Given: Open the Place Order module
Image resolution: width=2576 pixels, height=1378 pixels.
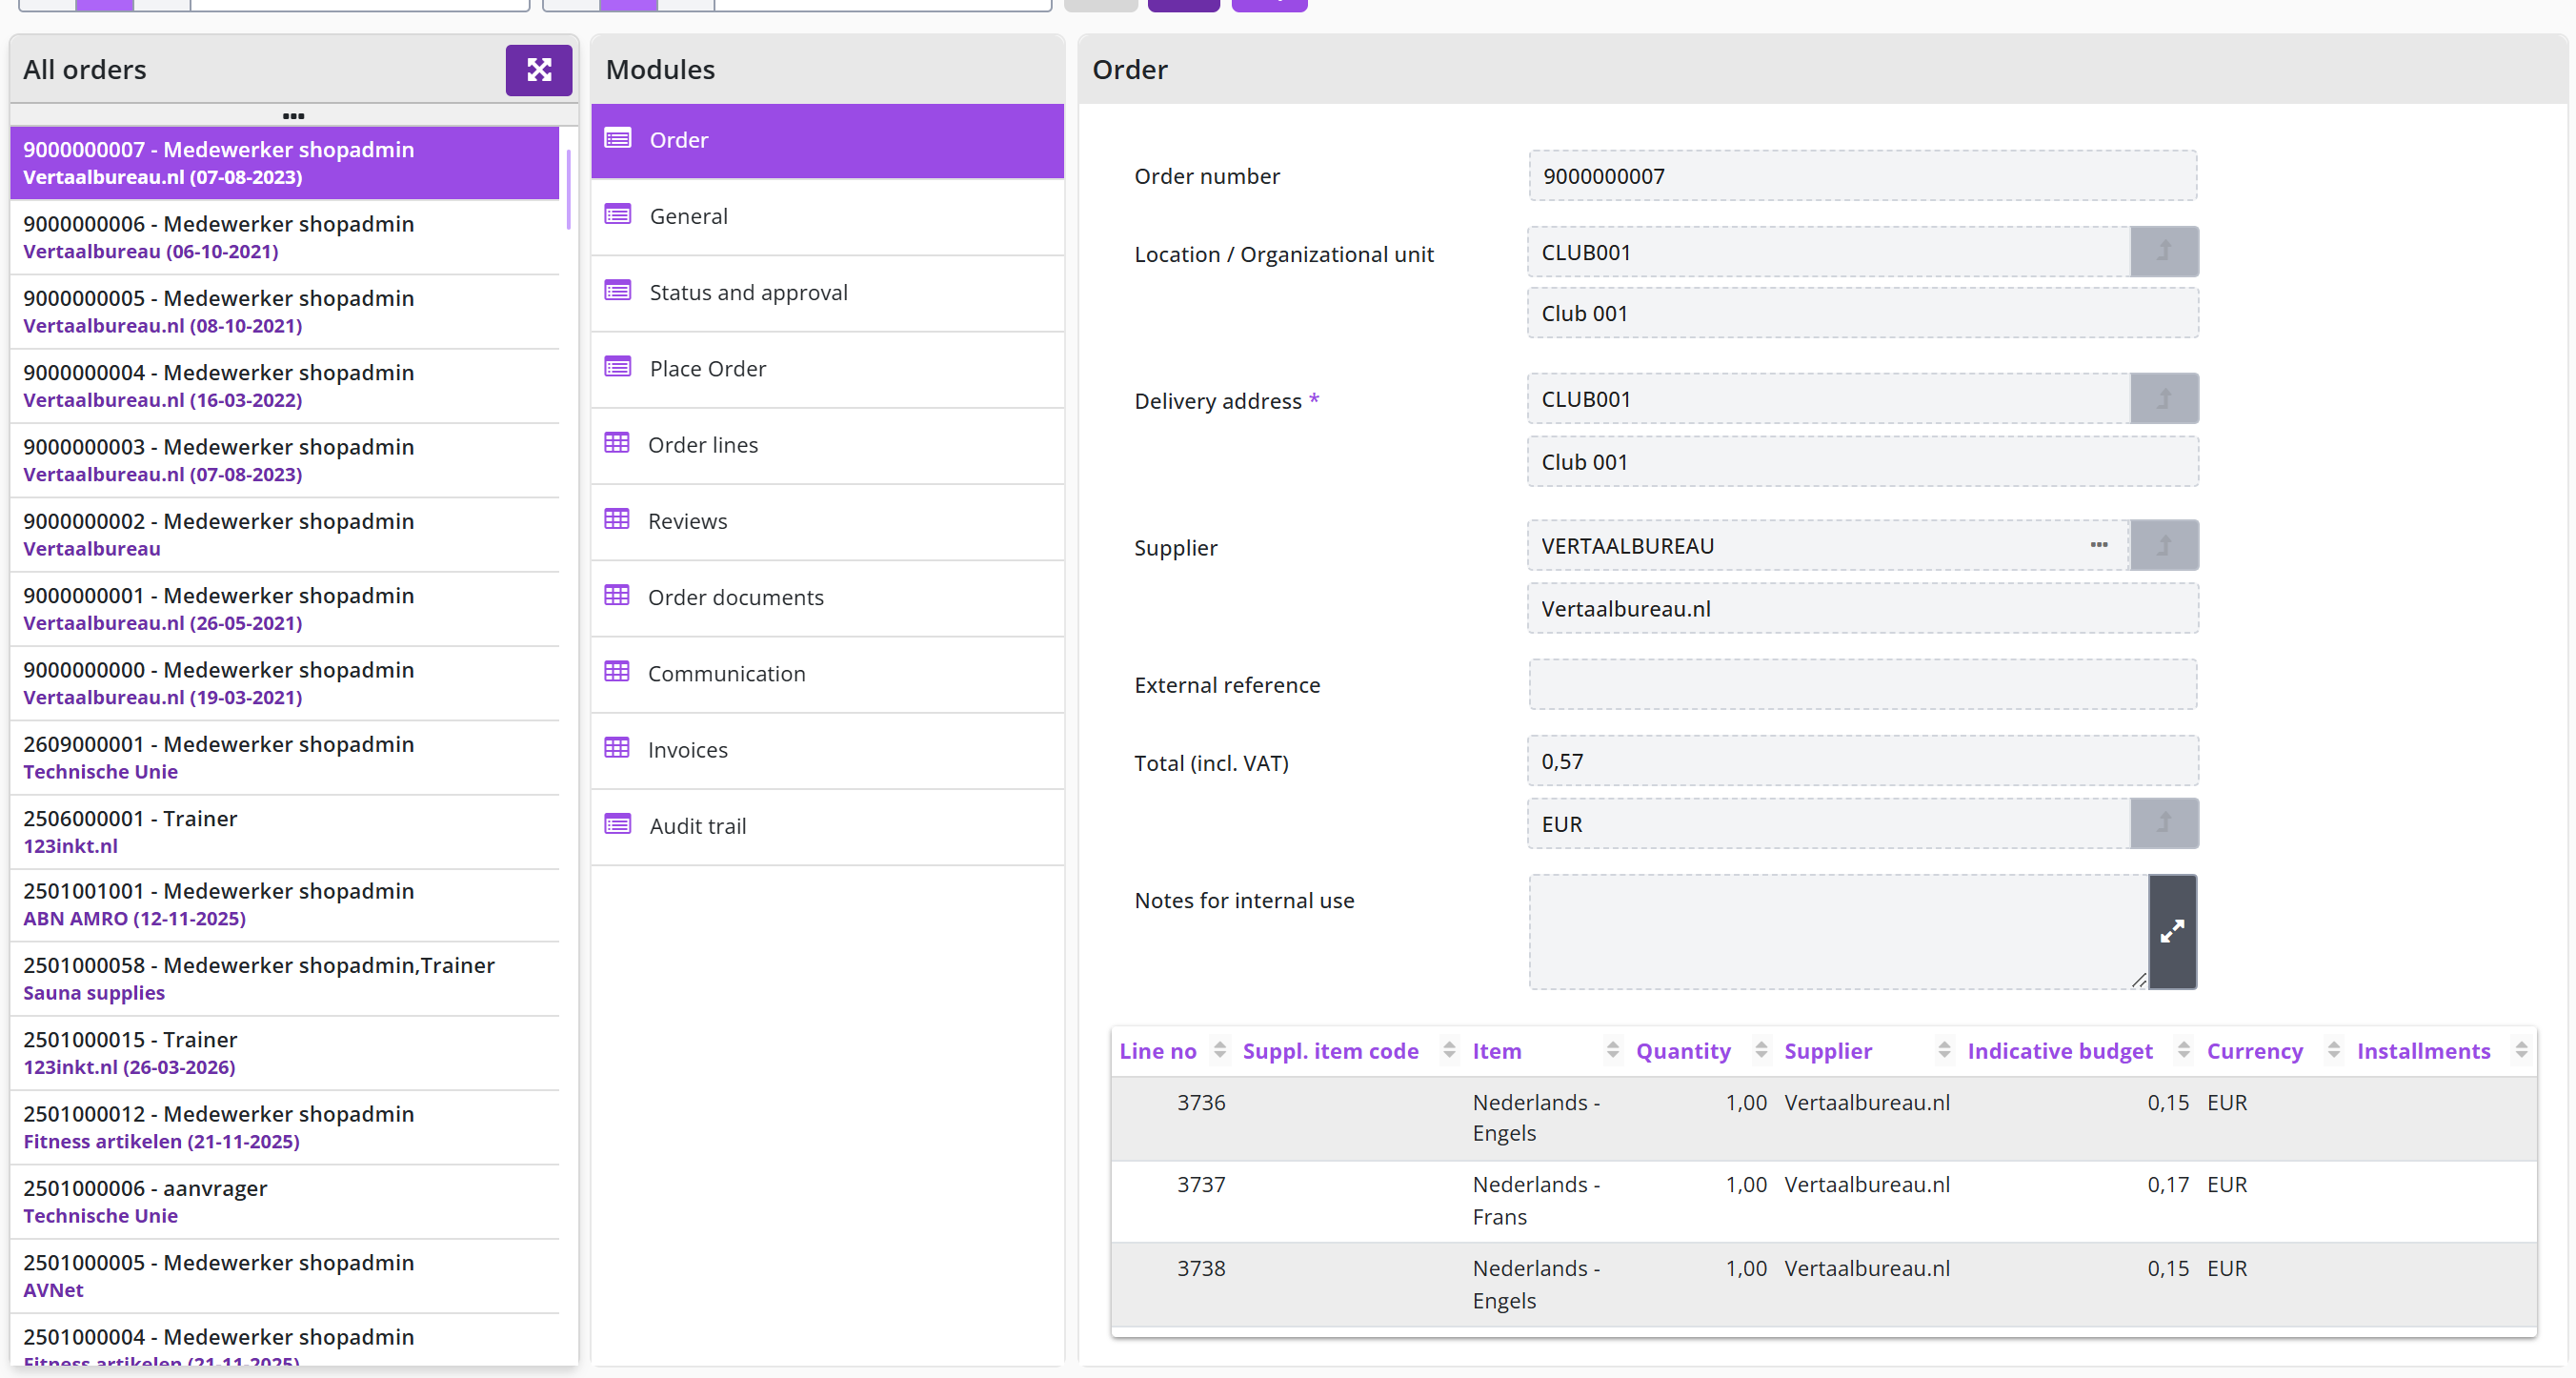Looking at the screenshot, I should point(827,369).
